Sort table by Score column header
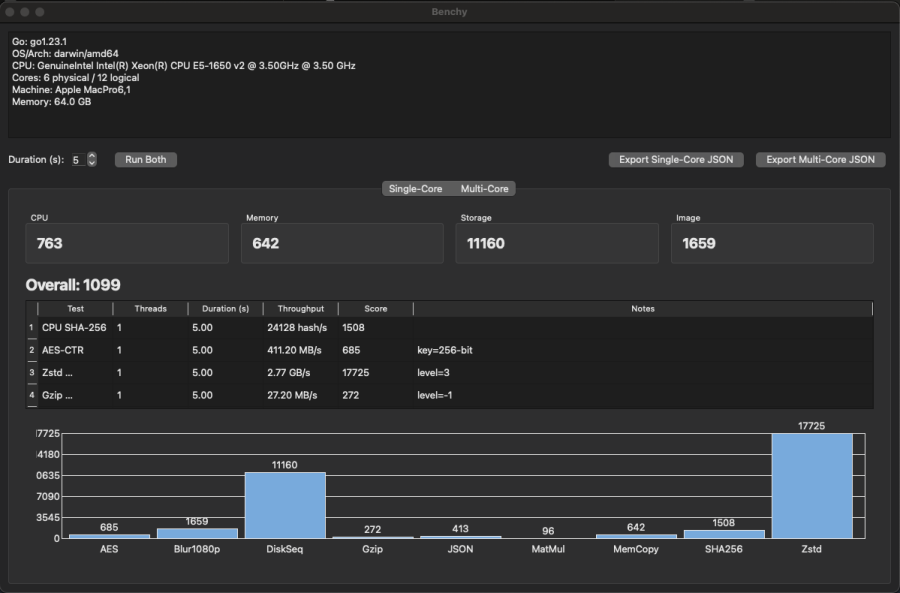This screenshot has width=900, height=593. click(375, 309)
